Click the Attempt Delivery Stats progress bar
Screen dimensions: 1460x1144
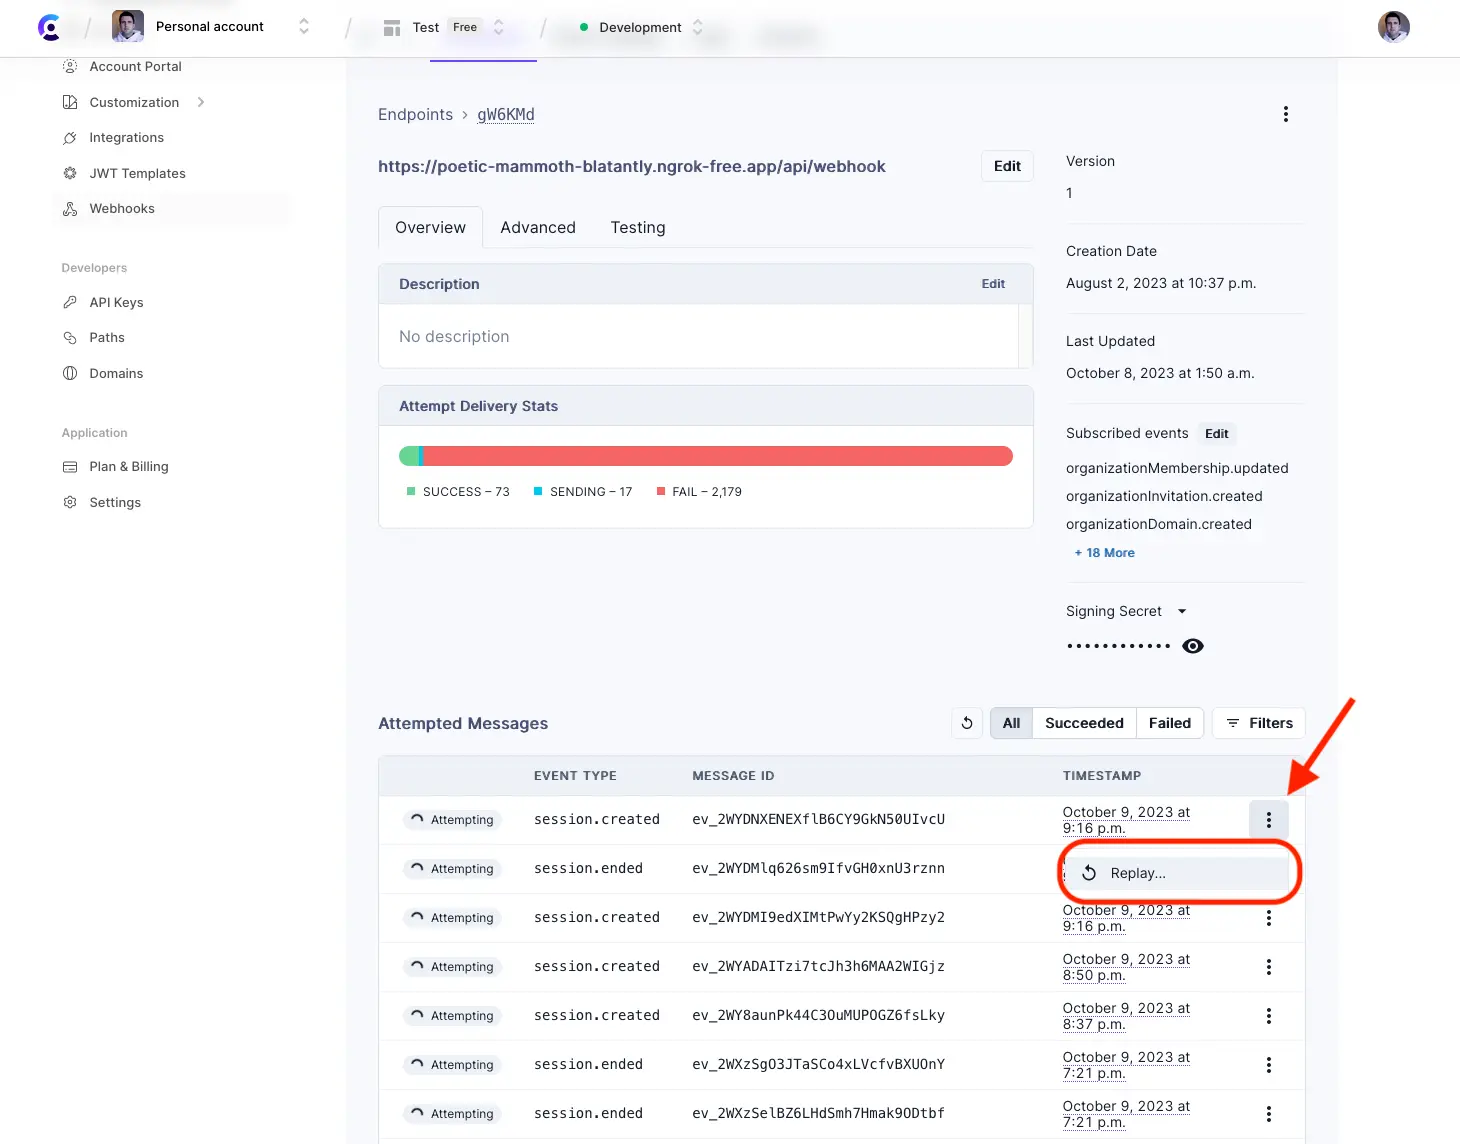706,455
